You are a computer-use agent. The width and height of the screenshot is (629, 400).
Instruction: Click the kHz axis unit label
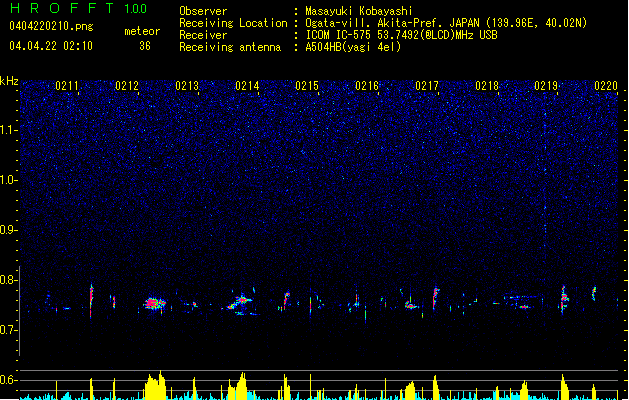[9, 81]
